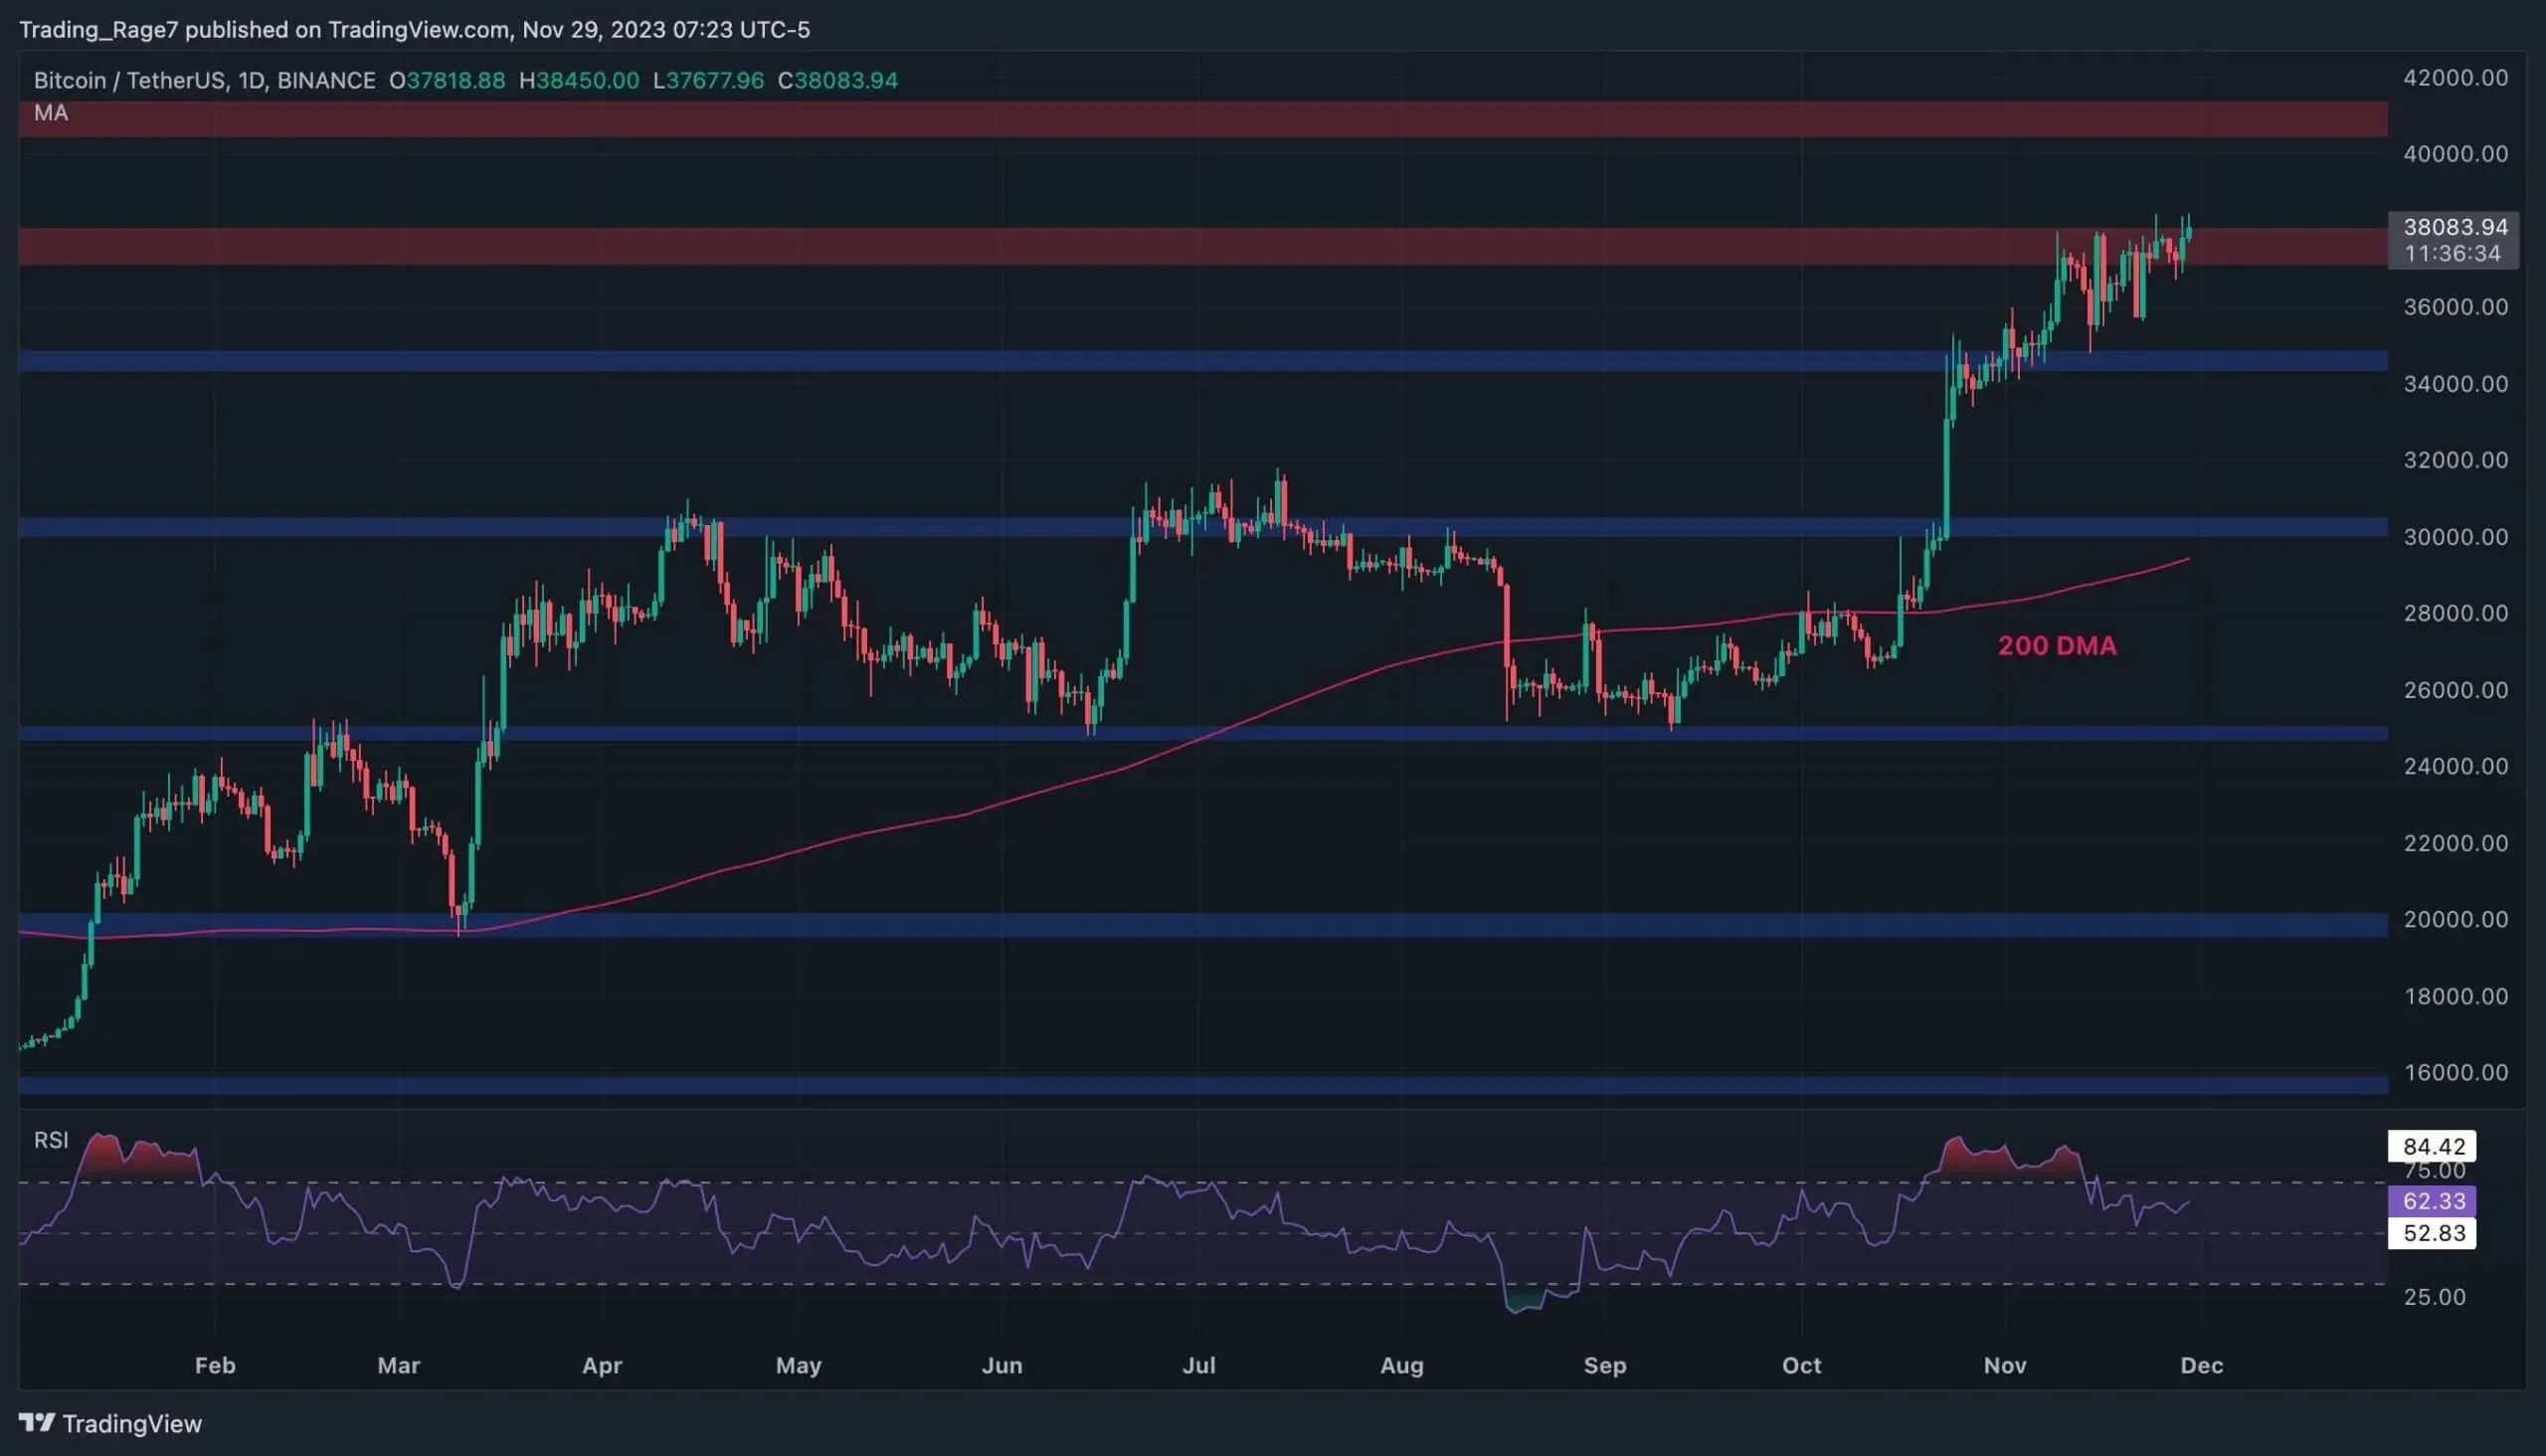
Task: Switch to the Dec label on the time axis
Action: coord(2203,1366)
